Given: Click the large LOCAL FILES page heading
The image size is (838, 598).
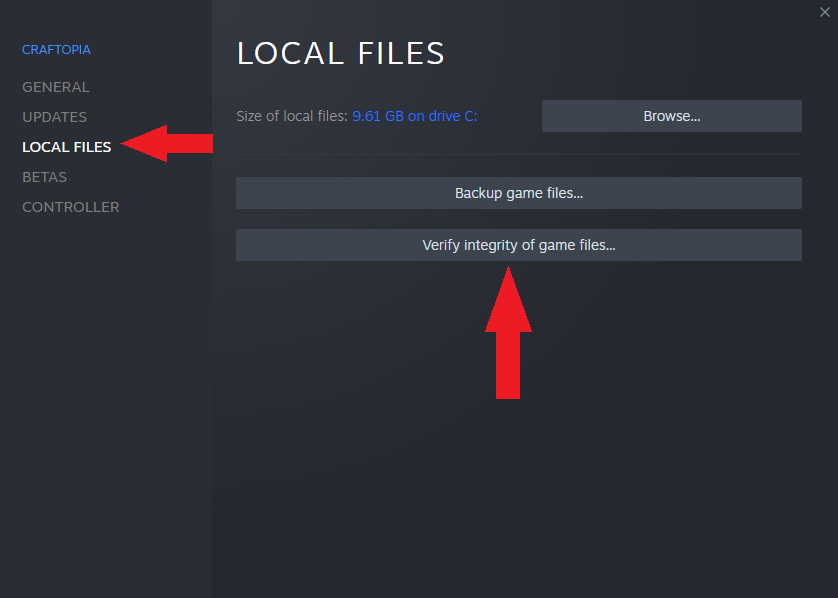Looking at the screenshot, I should point(341,54).
